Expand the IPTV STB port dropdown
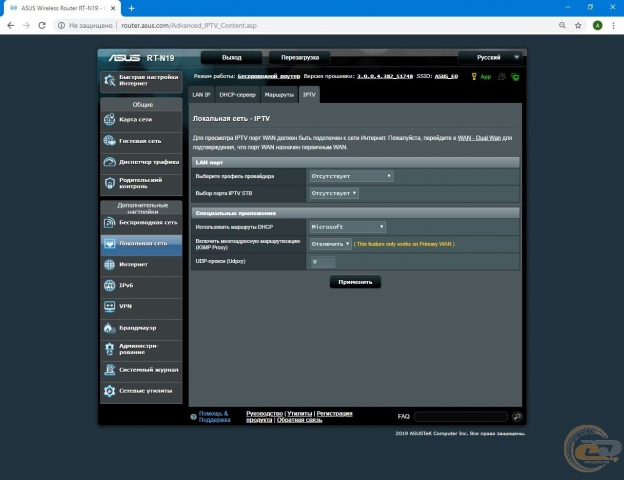624x480 pixels. [x=334, y=193]
